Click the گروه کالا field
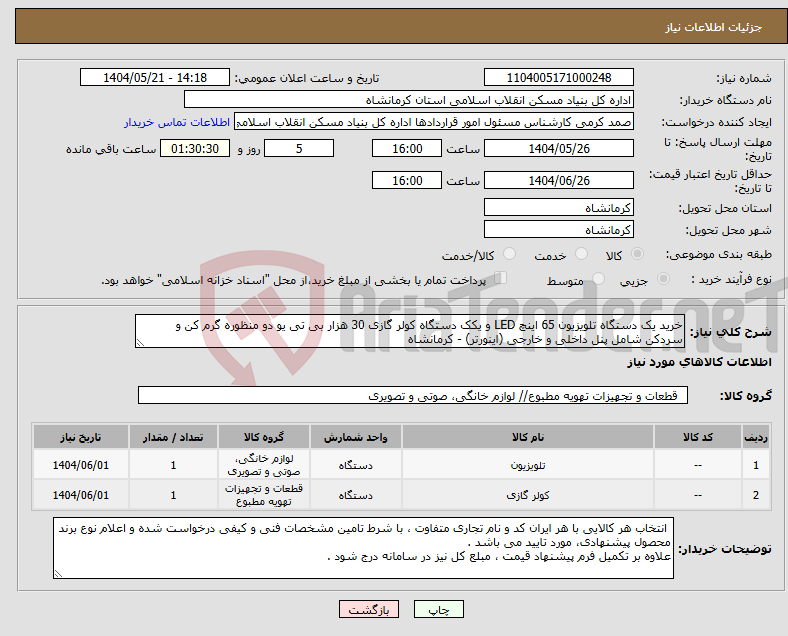This screenshot has width=788, height=636. (413, 395)
